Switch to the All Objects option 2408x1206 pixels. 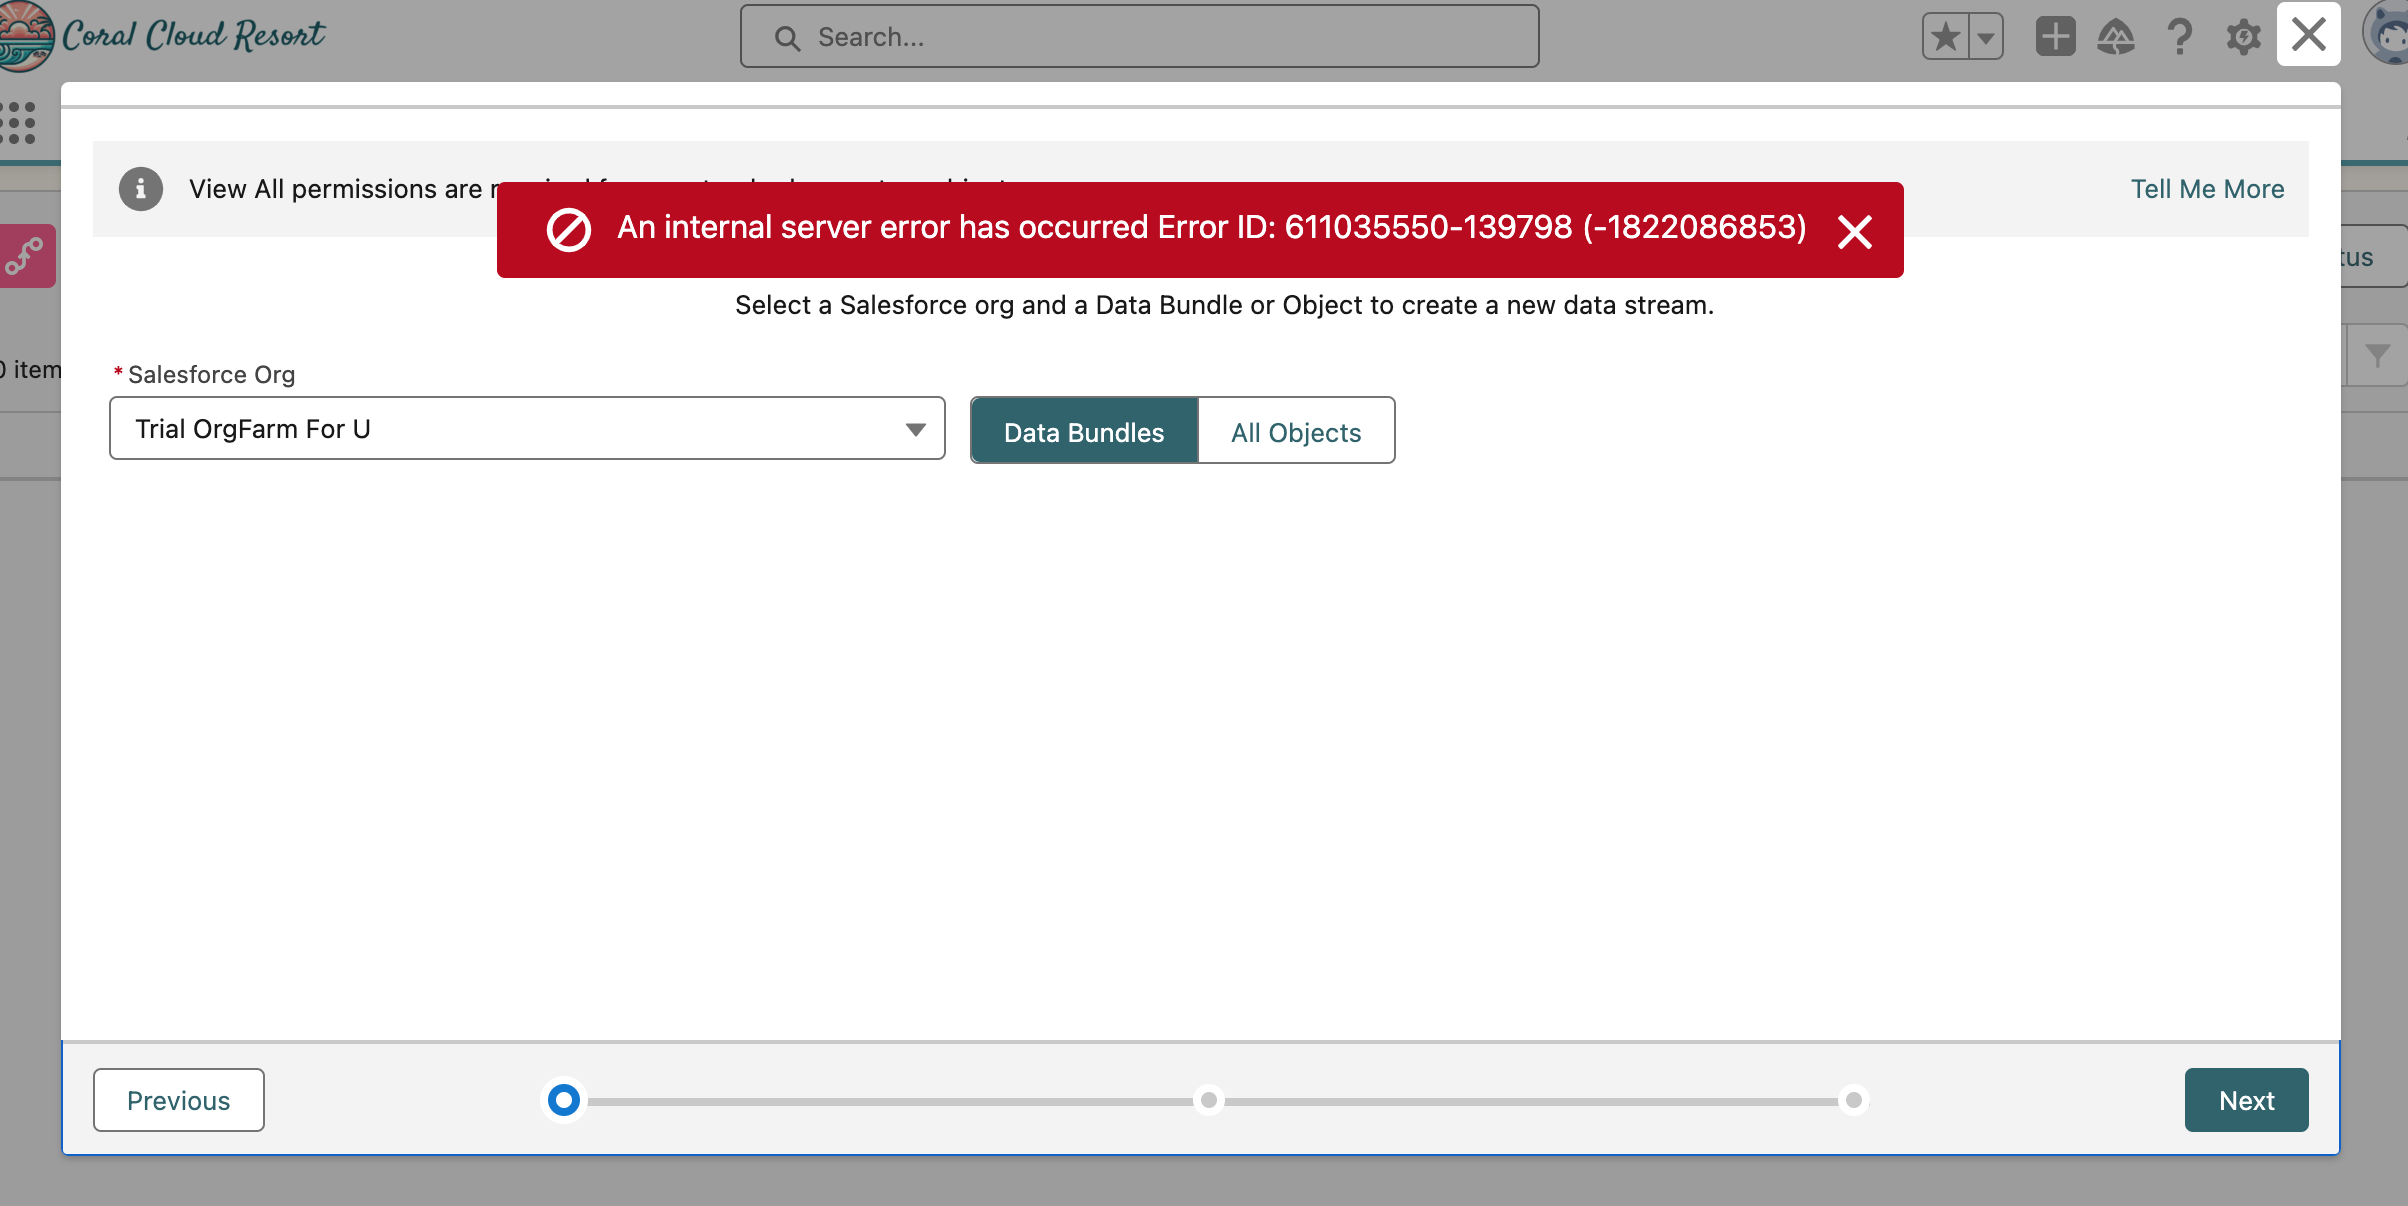(1296, 431)
